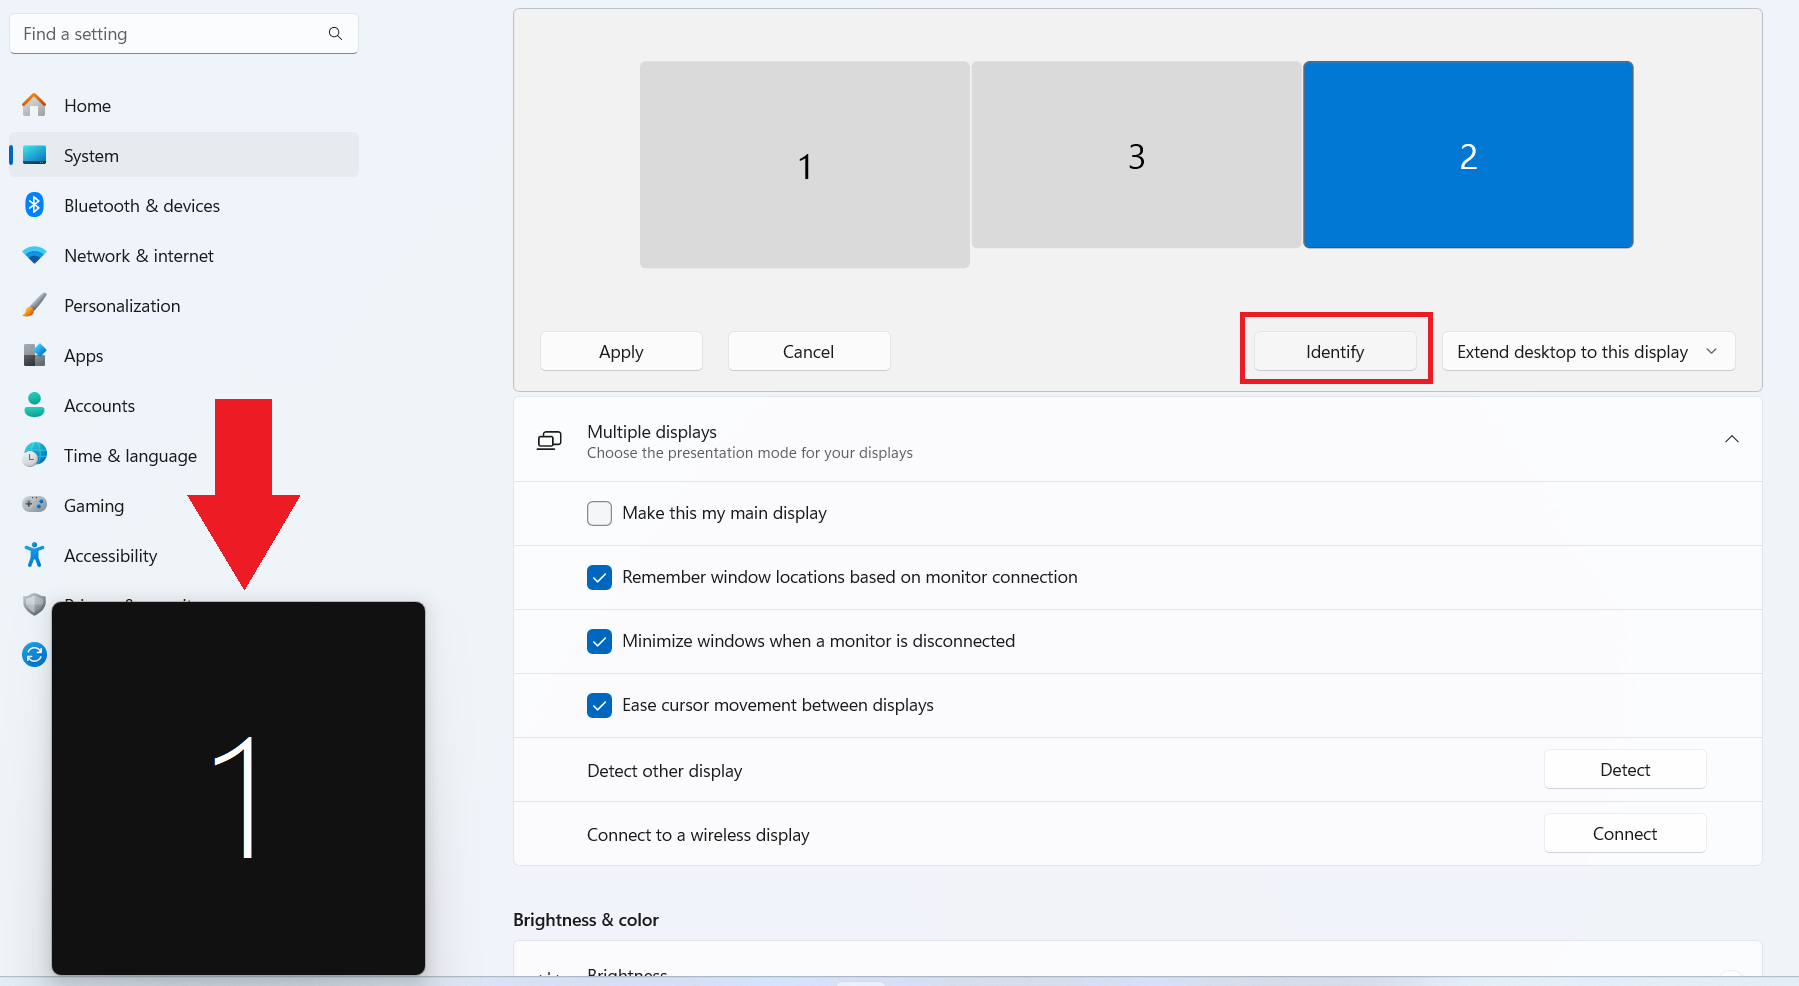Image resolution: width=1799 pixels, height=986 pixels.
Task: Click the Apps icon in sidebar
Action: 35,355
